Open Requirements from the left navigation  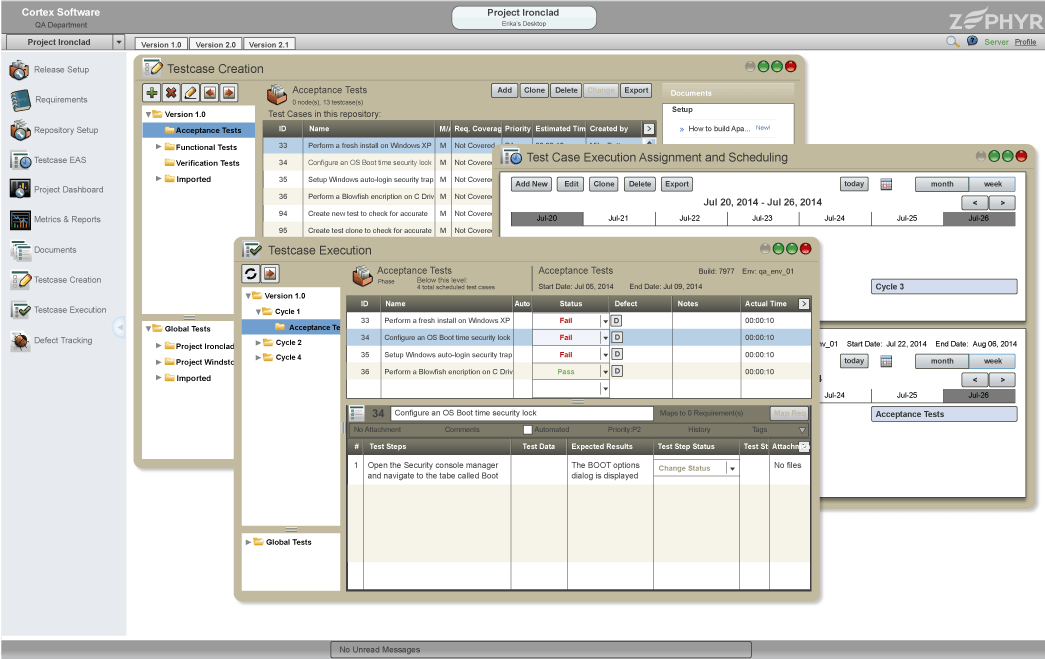point(50,100)
